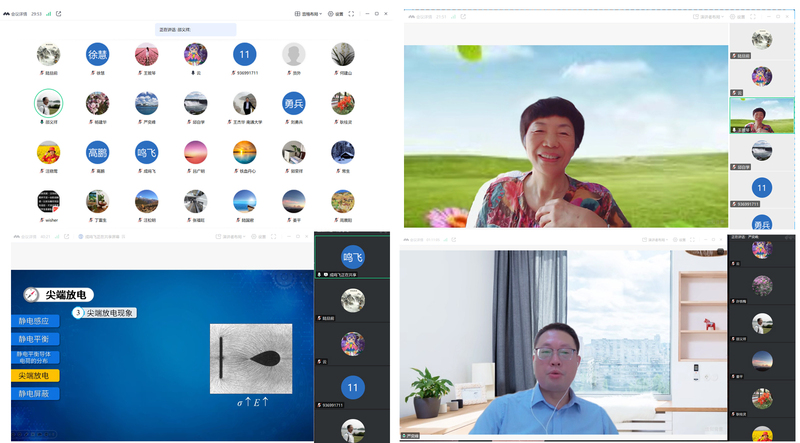This screenshot has height=443, width=800.
Task: Open meeting info logo in gallery window
Action: coord(6,14)
